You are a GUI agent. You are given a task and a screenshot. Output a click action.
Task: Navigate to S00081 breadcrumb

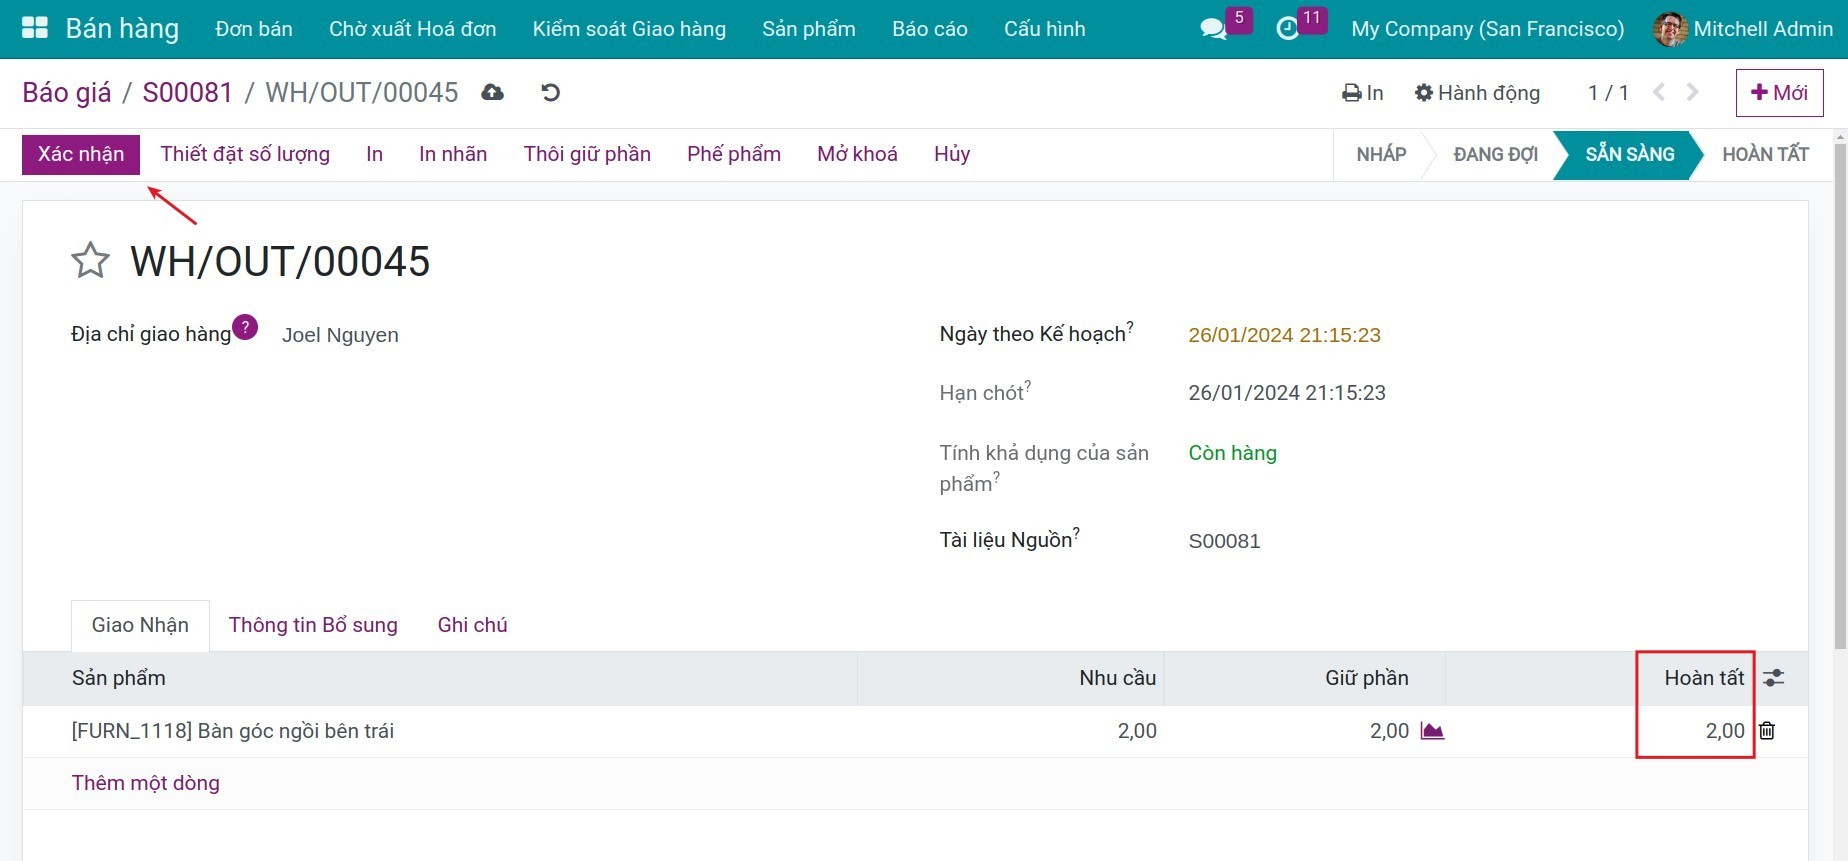tap(187, 93)
